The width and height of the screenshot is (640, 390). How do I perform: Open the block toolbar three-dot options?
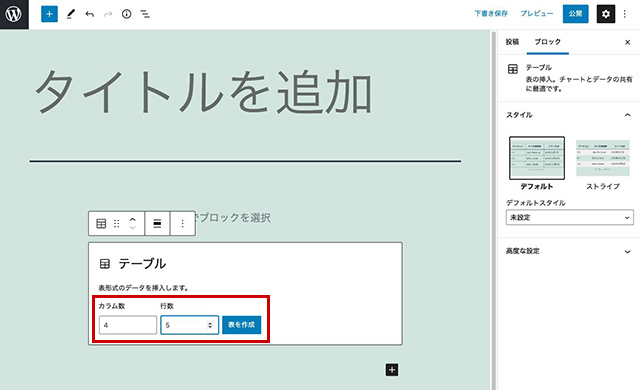[x=182, y=224]
